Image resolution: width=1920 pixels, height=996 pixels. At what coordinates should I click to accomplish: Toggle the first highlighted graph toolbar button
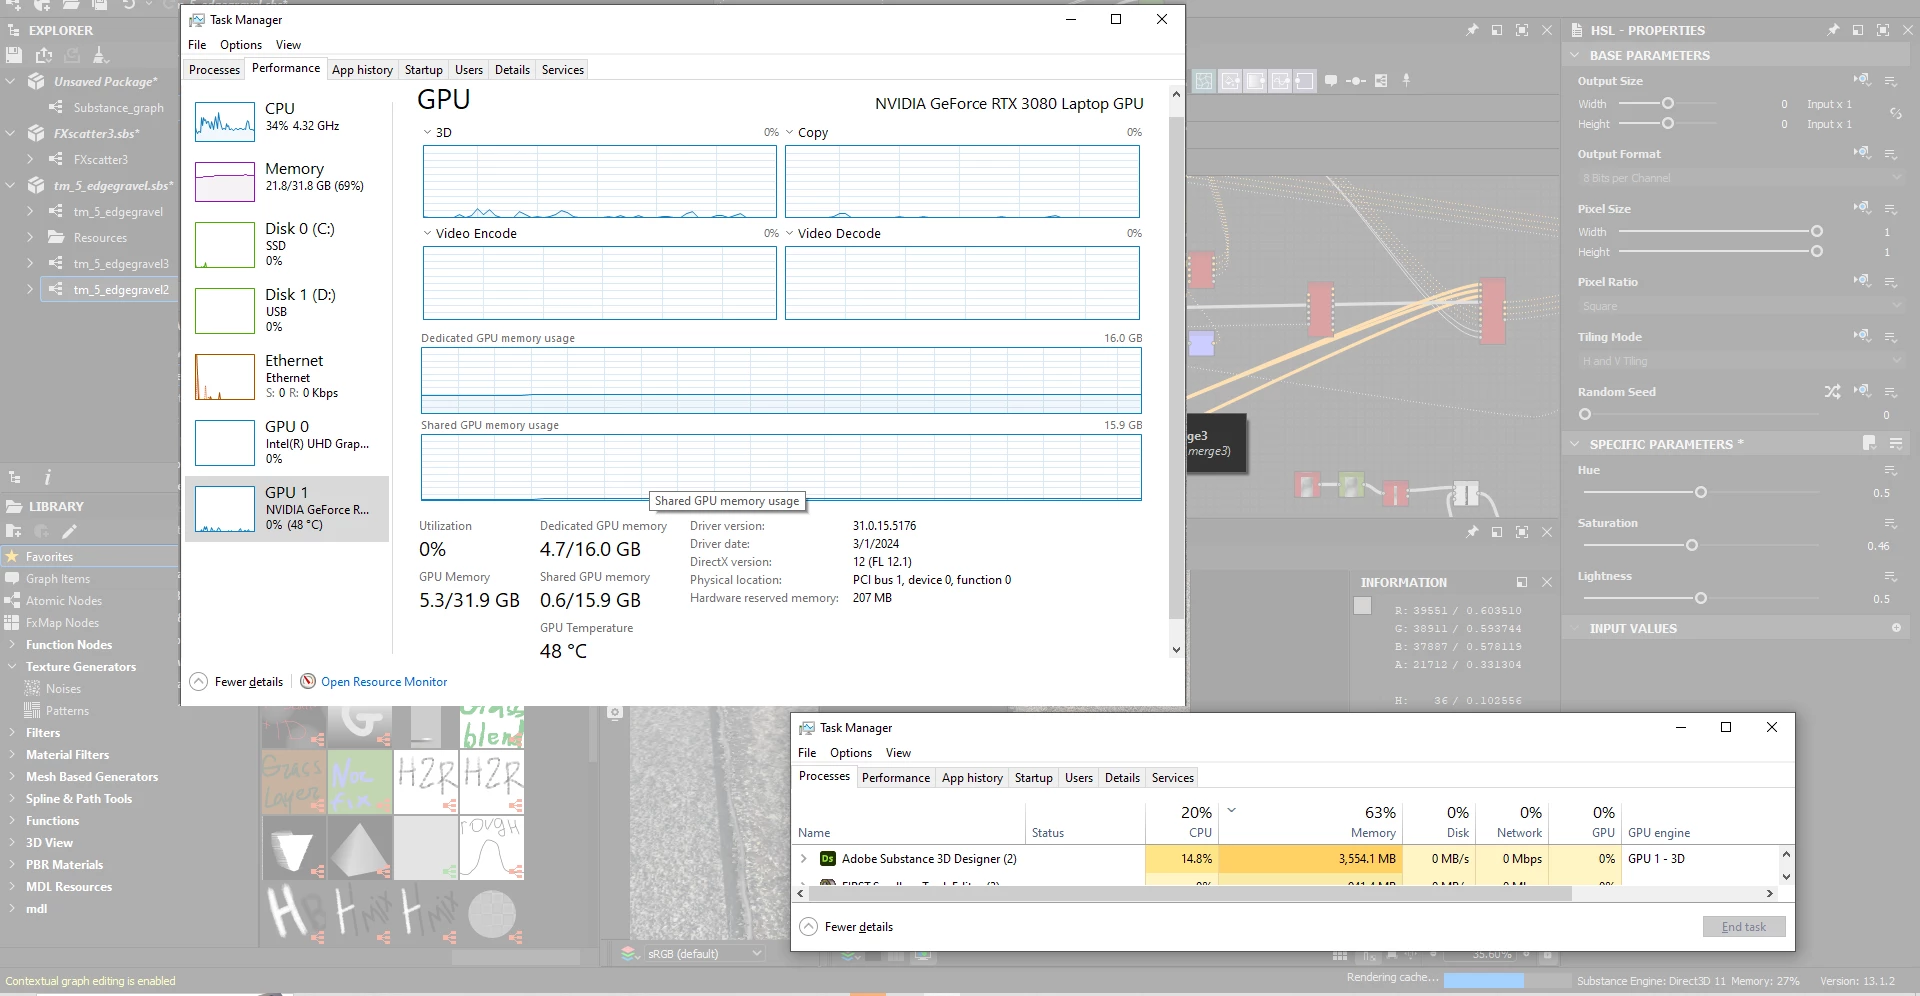(x=1204, y=81)
